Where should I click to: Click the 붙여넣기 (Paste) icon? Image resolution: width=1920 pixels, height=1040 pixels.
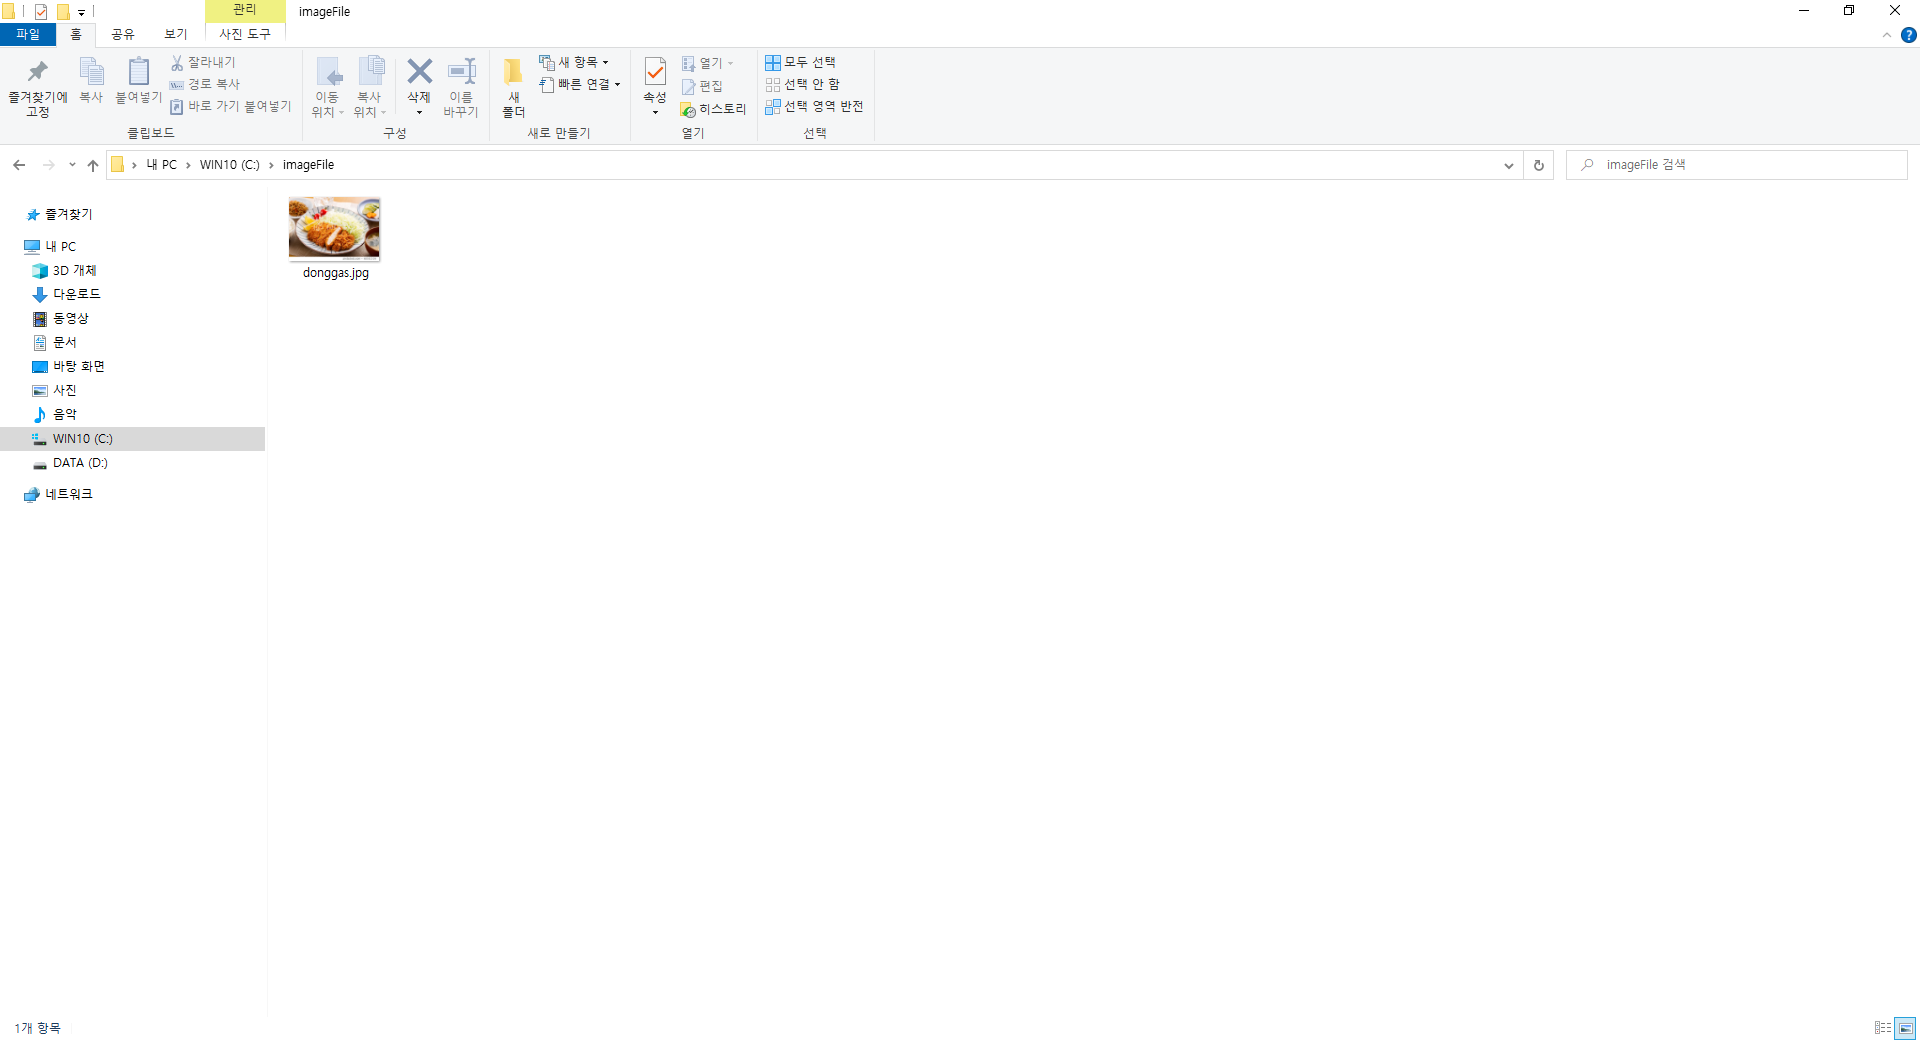click(138, 84)
